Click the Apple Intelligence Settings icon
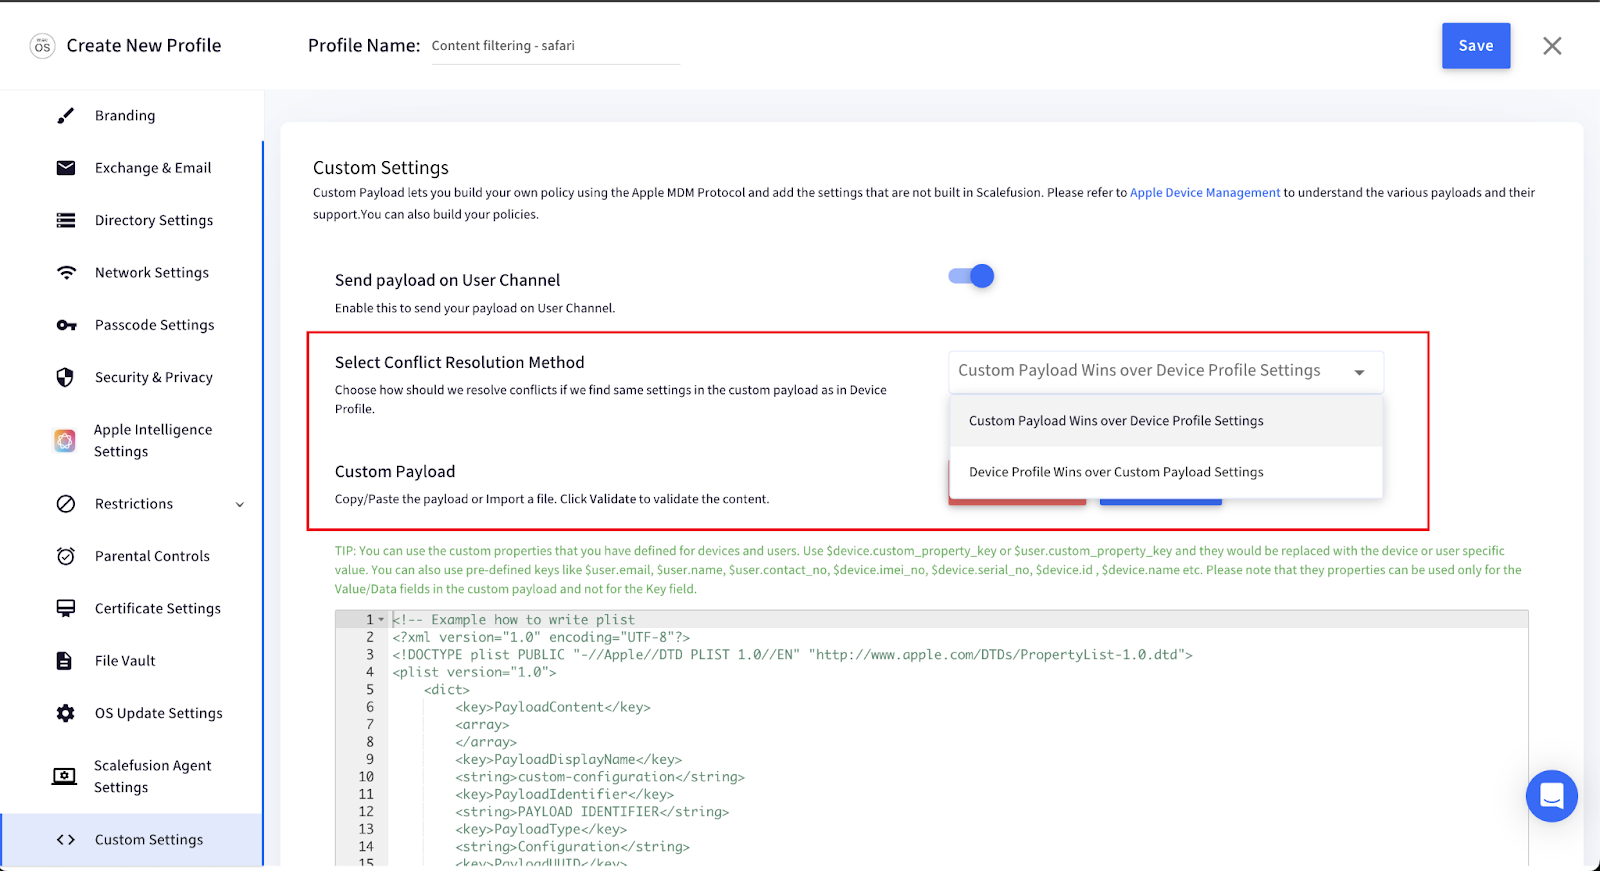 pyautogui.click(x=65, y=440)
